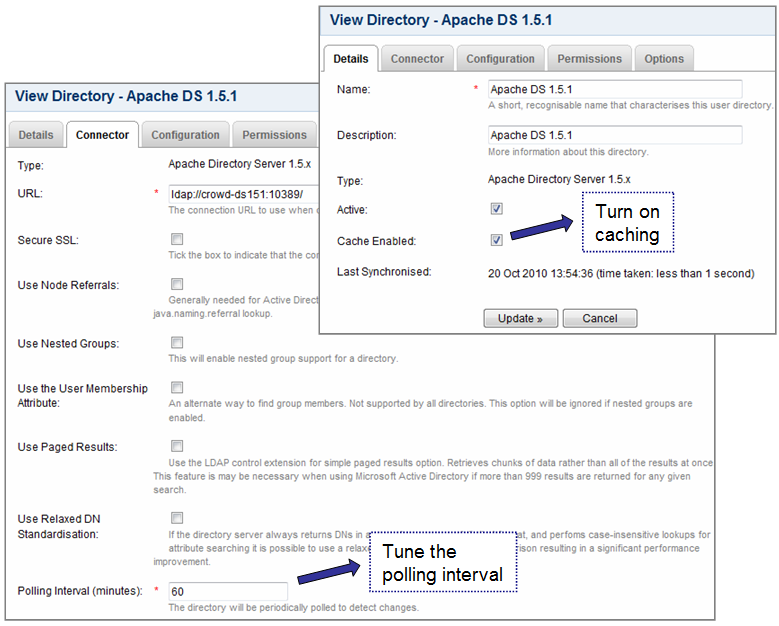Toggle the Active checkbox
Screen dimensions: 779x626
pyautogui.click(x=496, y=208)
